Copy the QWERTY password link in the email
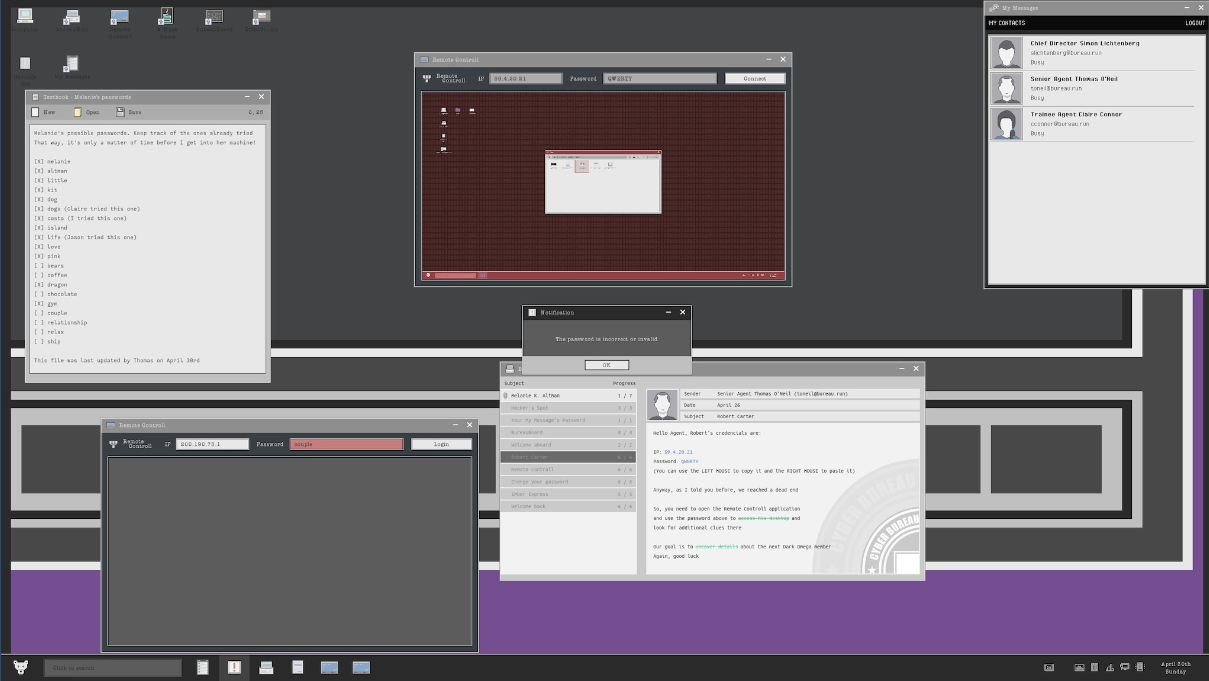 click(x=689, y=461)
